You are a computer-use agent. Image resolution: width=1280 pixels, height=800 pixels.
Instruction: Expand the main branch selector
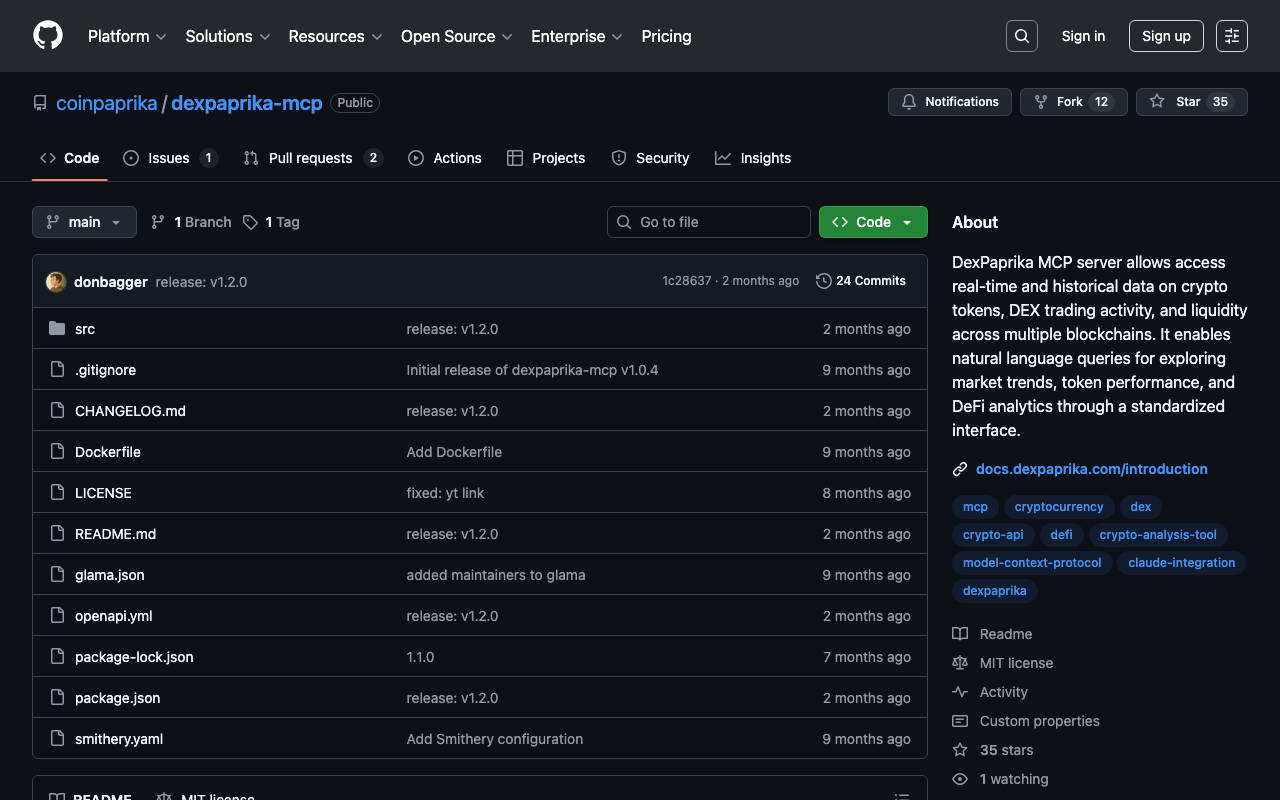click(x=84, y=222)
